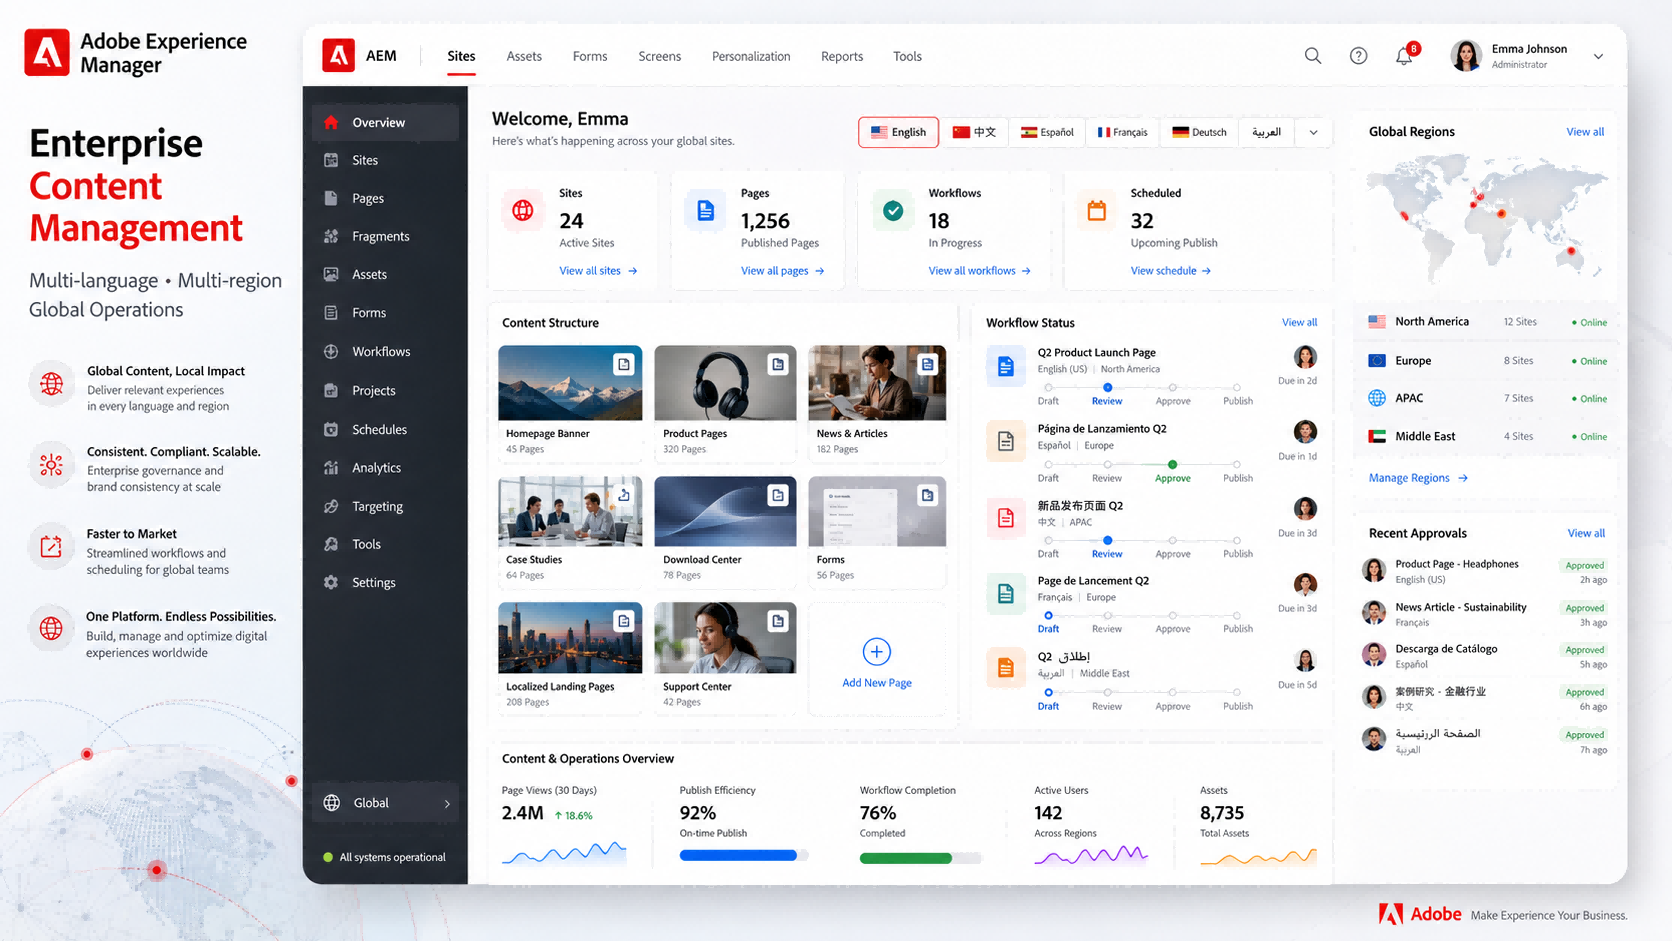Open Overview in the sidebar
1672x941 pixels.
pos(385,122)
